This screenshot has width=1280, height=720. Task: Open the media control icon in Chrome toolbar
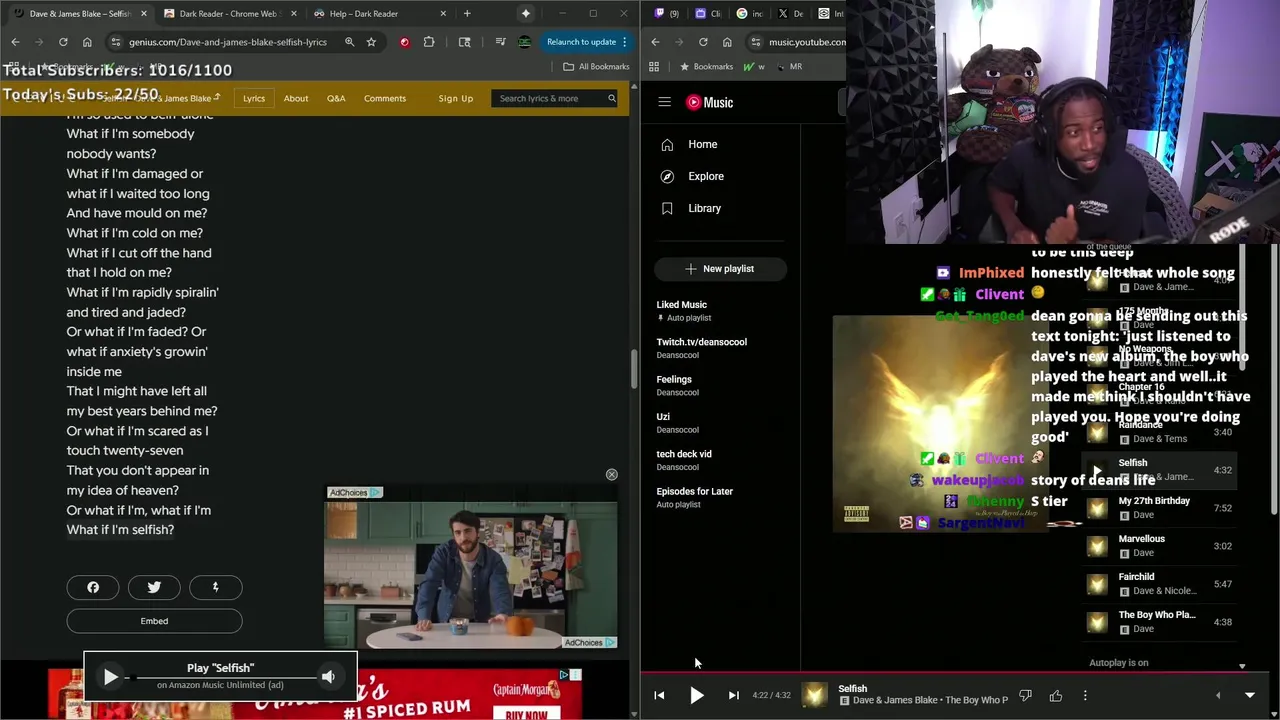click(x=500, y=42)
